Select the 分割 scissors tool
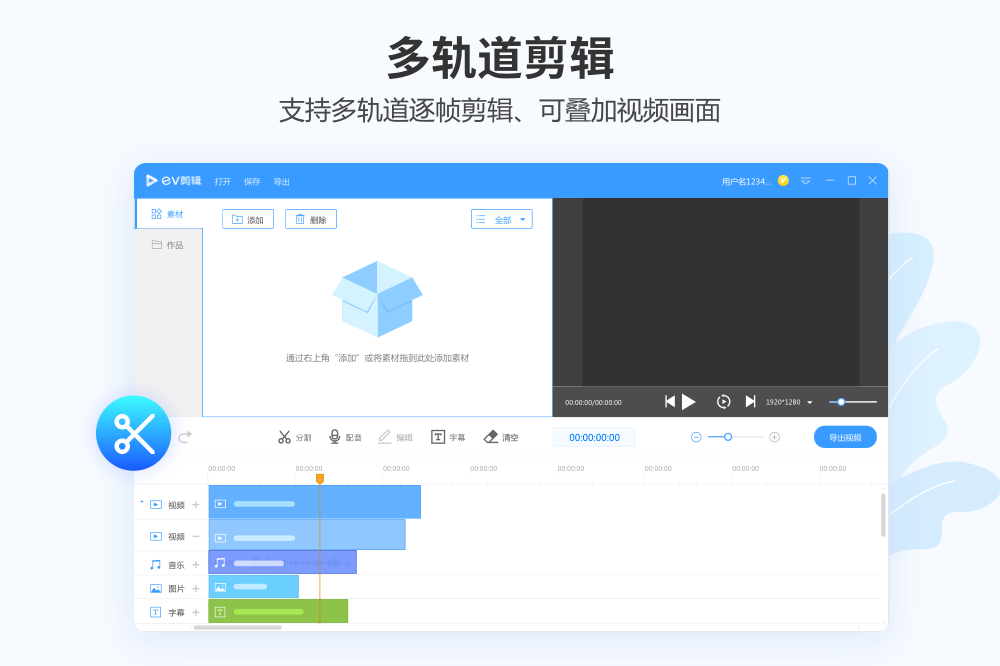 [295, 437]
